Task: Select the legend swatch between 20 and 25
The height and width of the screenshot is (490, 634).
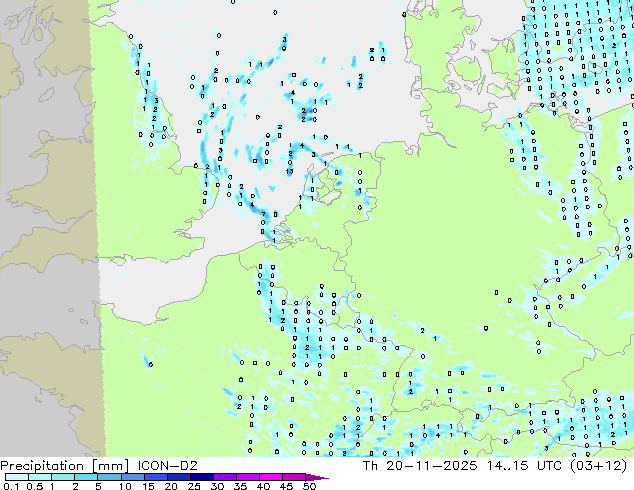Action: coord(178,477)
